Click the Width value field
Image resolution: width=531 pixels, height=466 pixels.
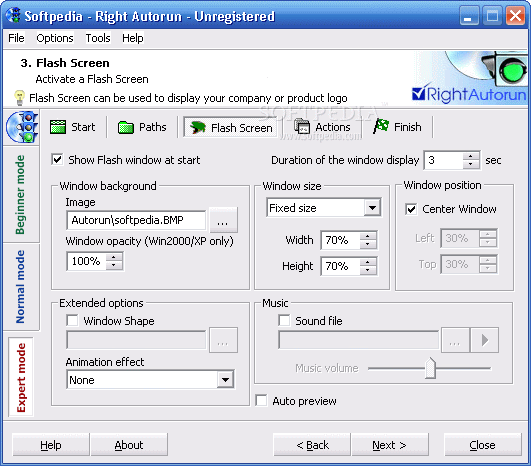(x=340, y=240)
